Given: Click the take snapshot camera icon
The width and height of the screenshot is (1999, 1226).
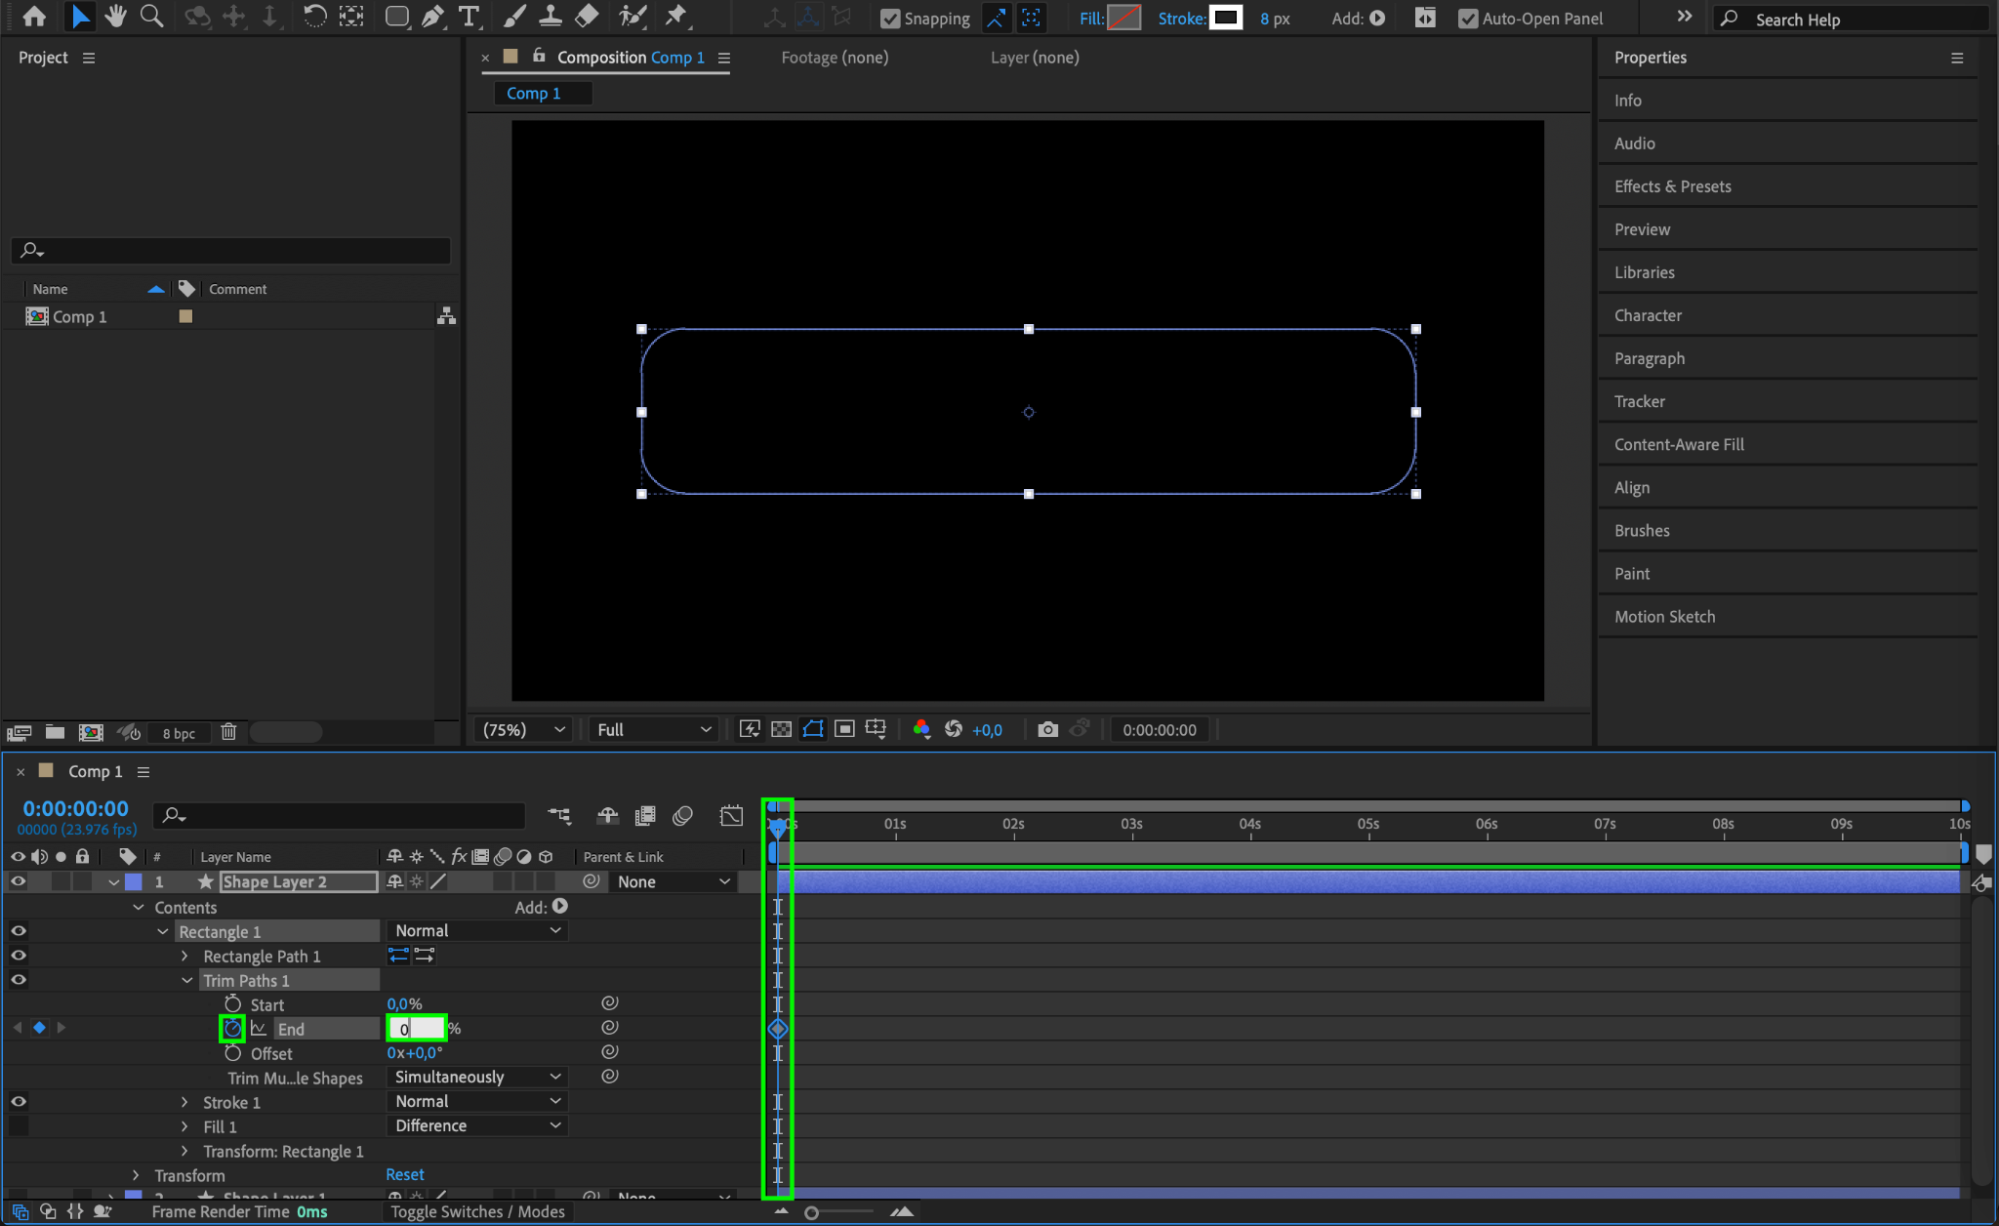Looking at the screenshot, I should click(1047, 729).
